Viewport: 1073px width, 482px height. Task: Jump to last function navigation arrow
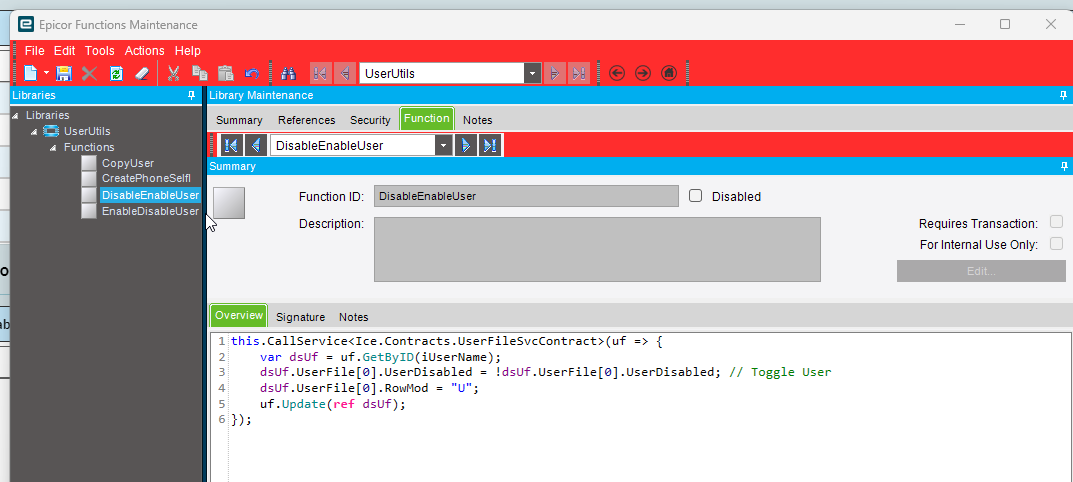(x=490, y=145)
